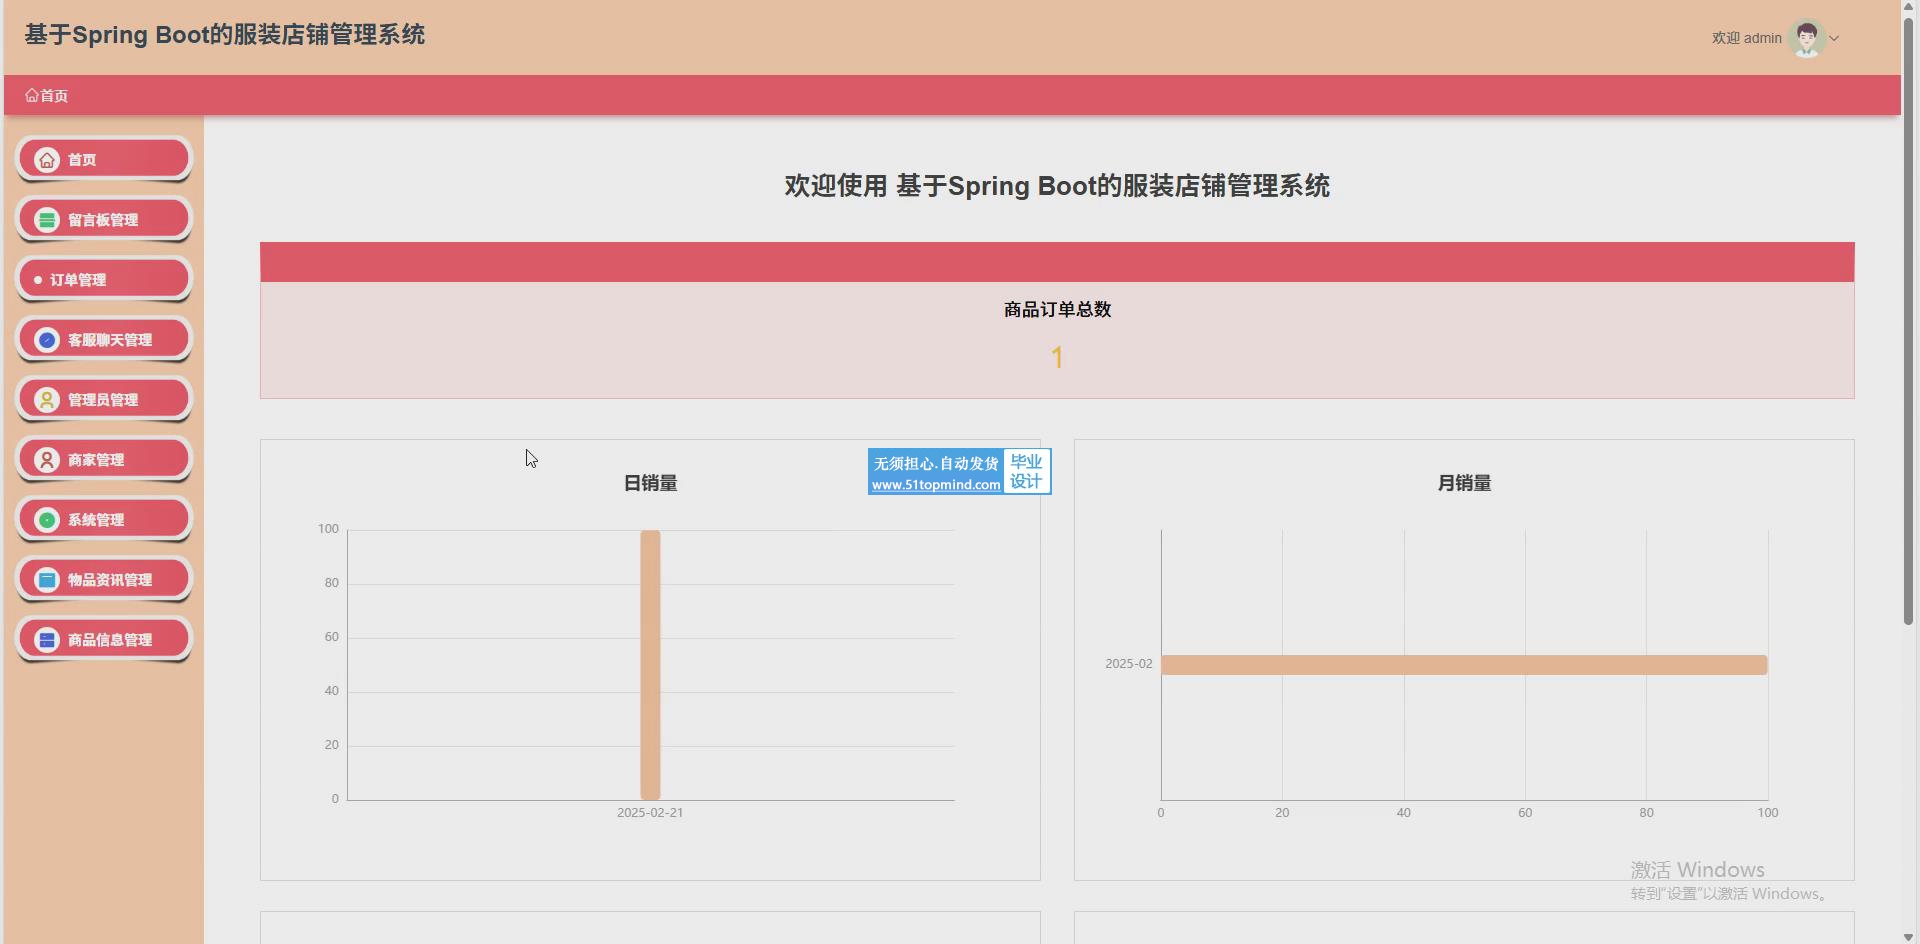The width and height of the screenshot is (1920, 944).
Task: Expand the admin user dropdown arrow
Action: pyautogui.click(x=1834, y=39)
